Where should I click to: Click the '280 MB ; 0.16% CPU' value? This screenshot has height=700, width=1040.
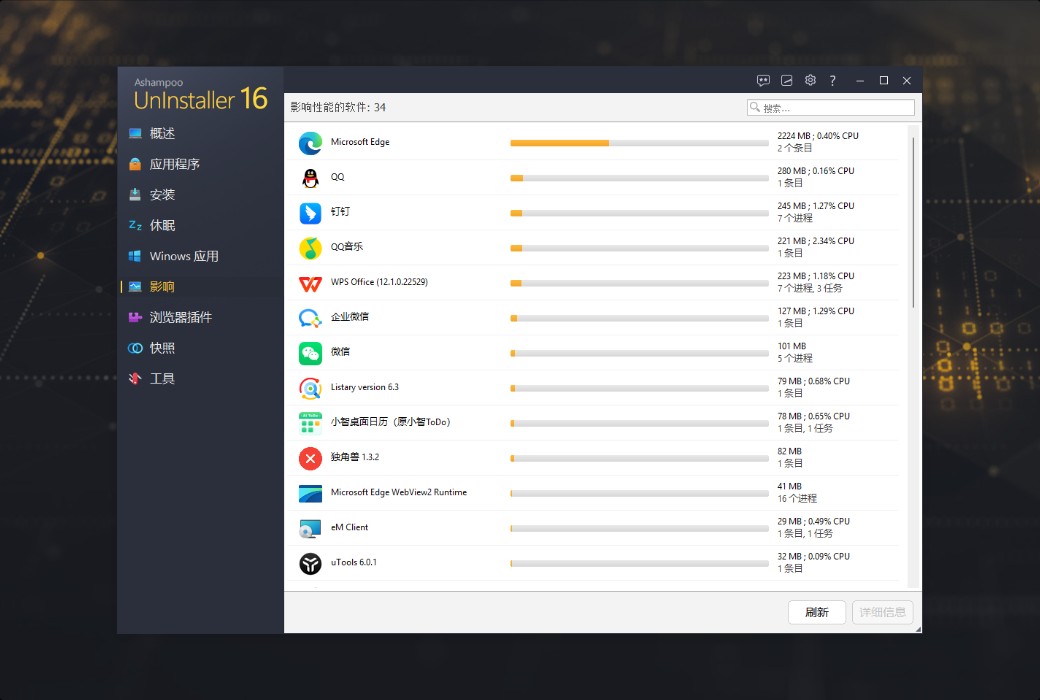[815, 171]
